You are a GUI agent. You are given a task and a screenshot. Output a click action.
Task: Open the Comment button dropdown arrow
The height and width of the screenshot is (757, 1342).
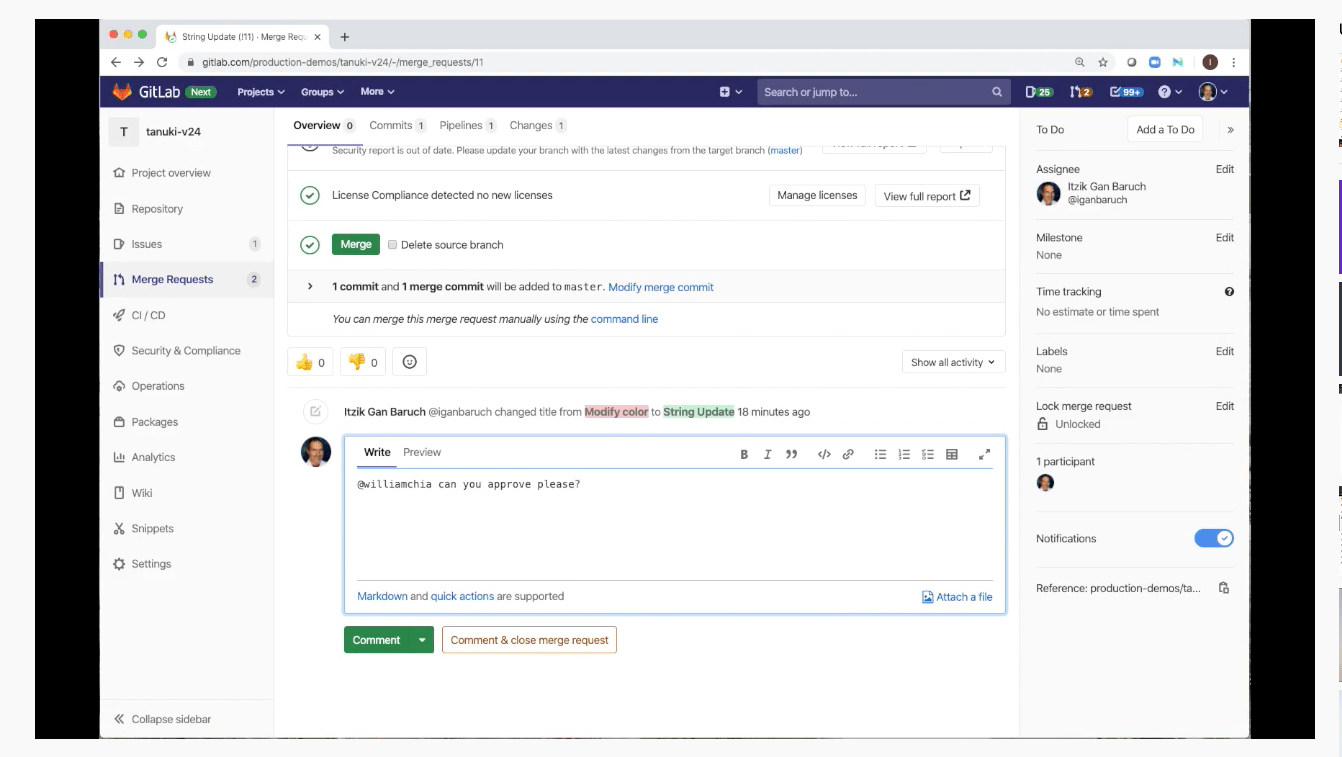(x=422, y=639)
